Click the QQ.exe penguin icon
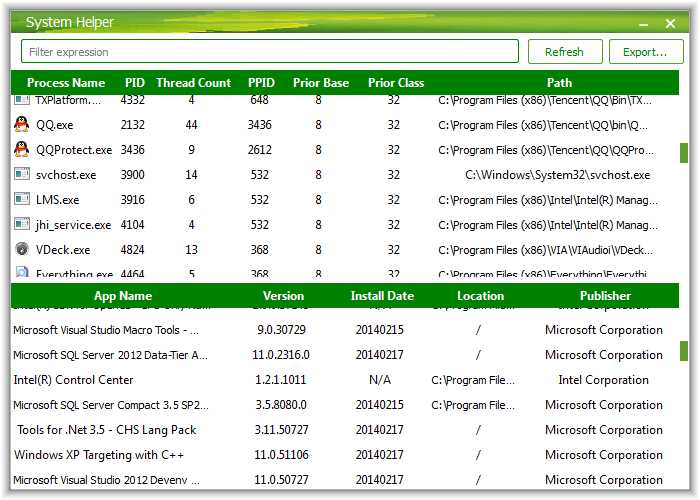Image resolution: width=700 pixels, height=500 pixels. point(21,124)
